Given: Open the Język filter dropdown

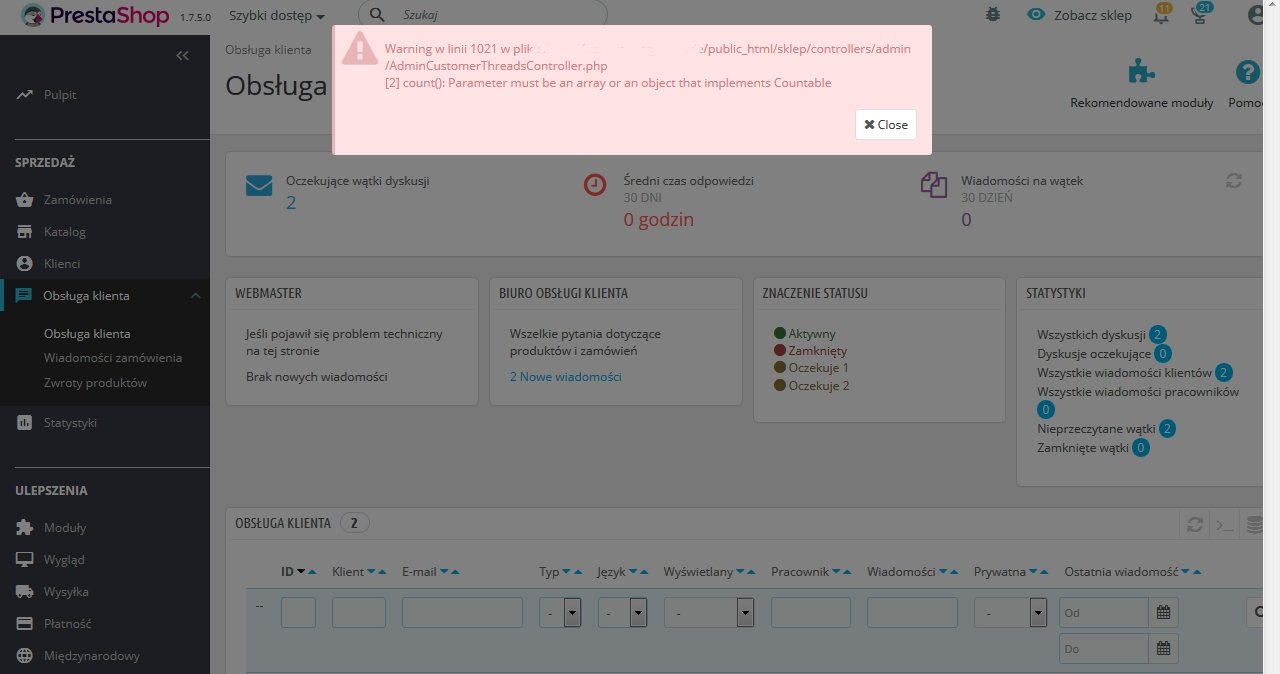Looking at the screenshot, I should point(622,612).
